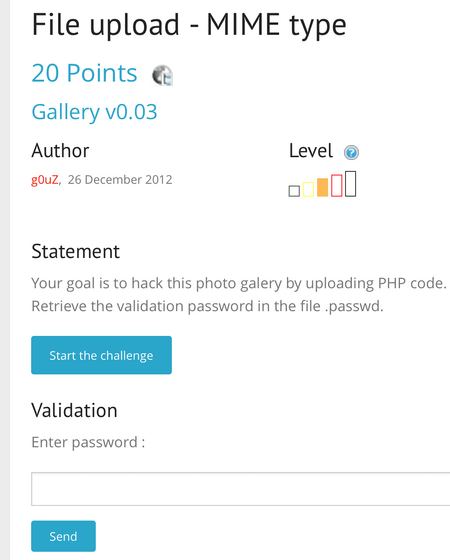The width and height of the screenshot is (450, 560).
Task: Click the Start the challenge button
Action: pos(101,355)
